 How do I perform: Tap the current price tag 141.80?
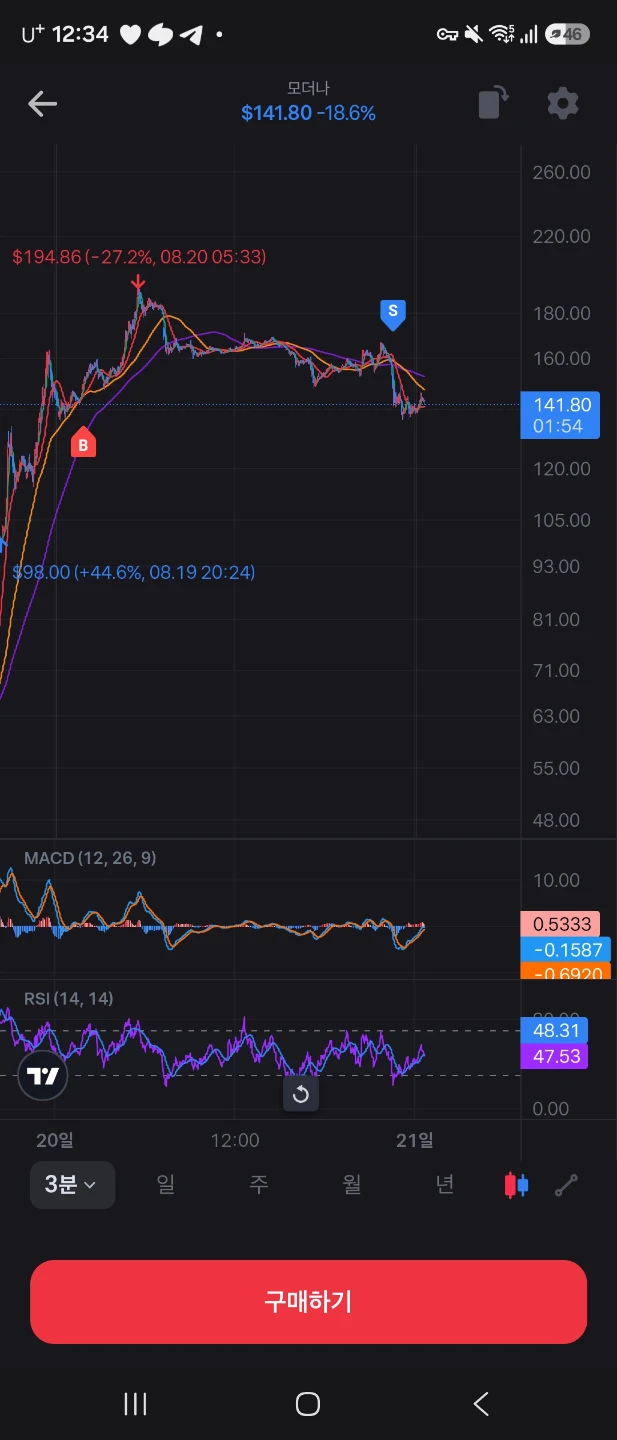tap(560, 415)
